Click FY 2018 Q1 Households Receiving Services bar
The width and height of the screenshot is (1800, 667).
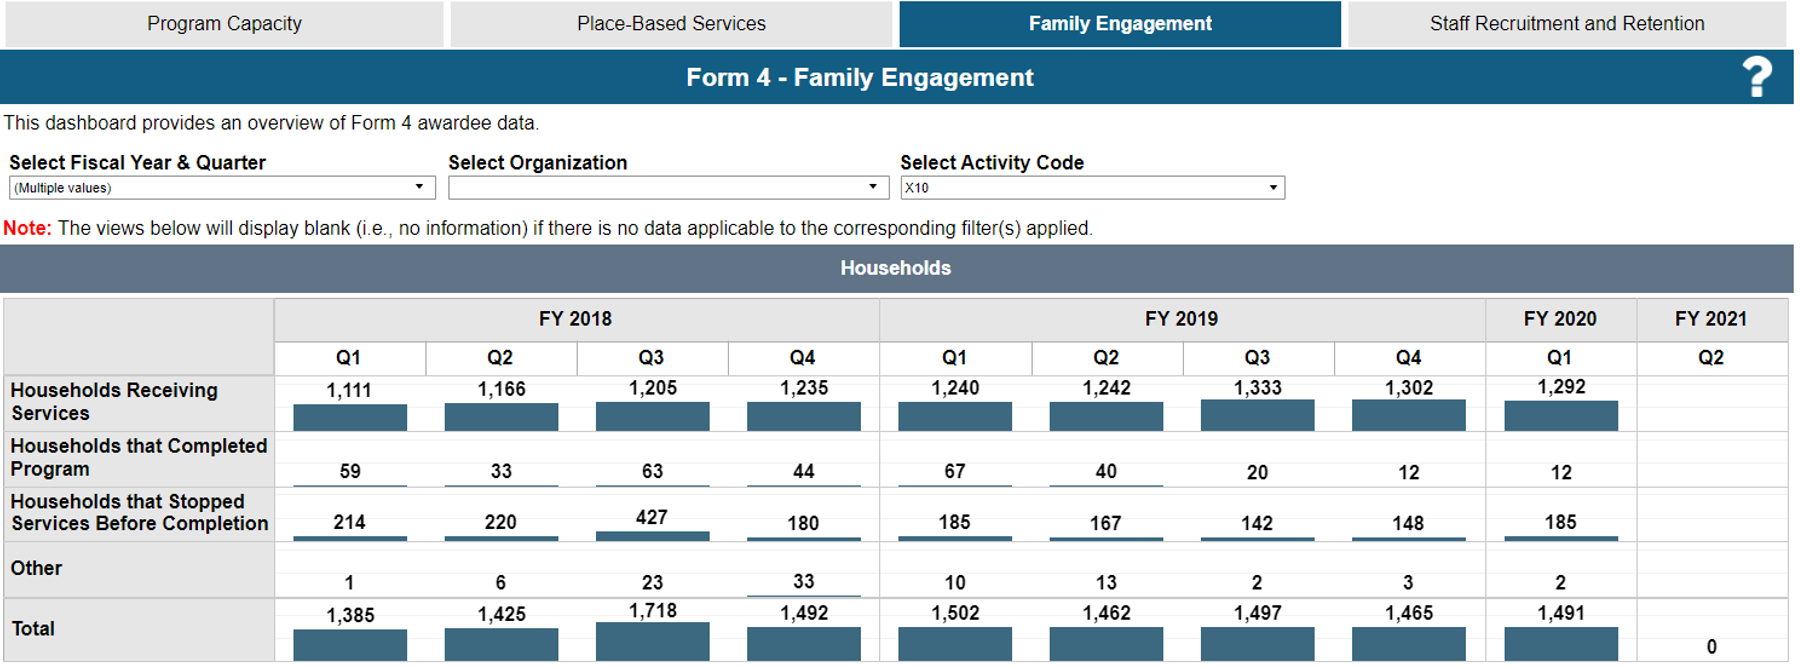[x=350, y=417]
